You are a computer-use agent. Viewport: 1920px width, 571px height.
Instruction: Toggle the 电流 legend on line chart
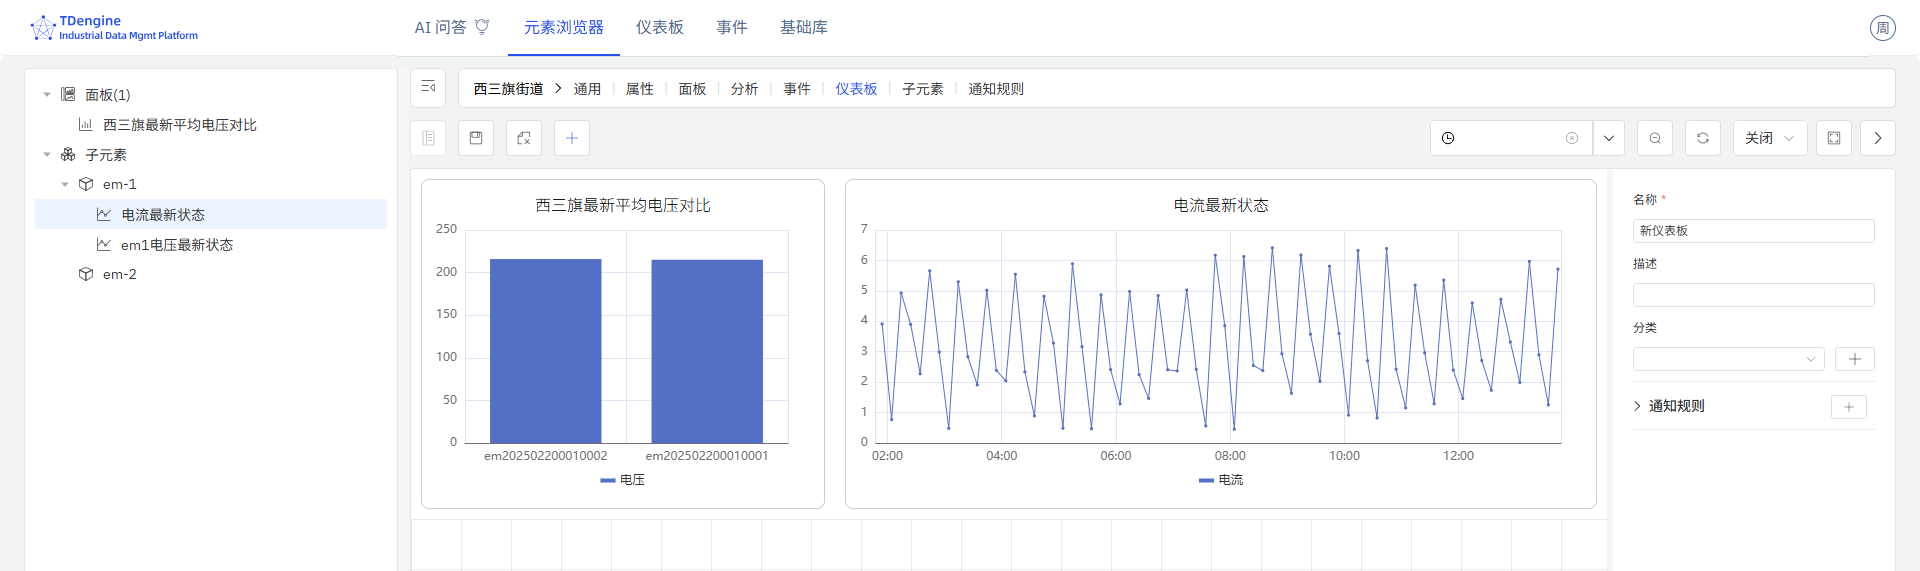[x=1221, y=480]
